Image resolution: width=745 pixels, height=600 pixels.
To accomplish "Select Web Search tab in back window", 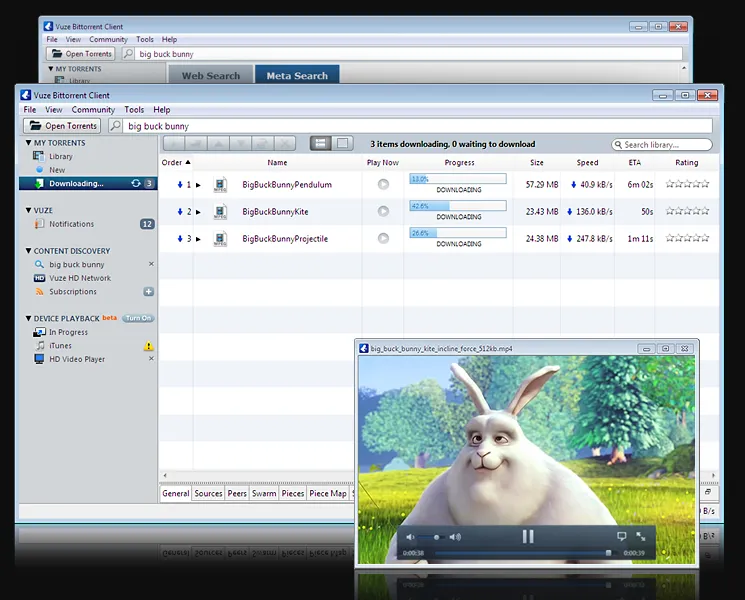I will [x=211, y=75].
